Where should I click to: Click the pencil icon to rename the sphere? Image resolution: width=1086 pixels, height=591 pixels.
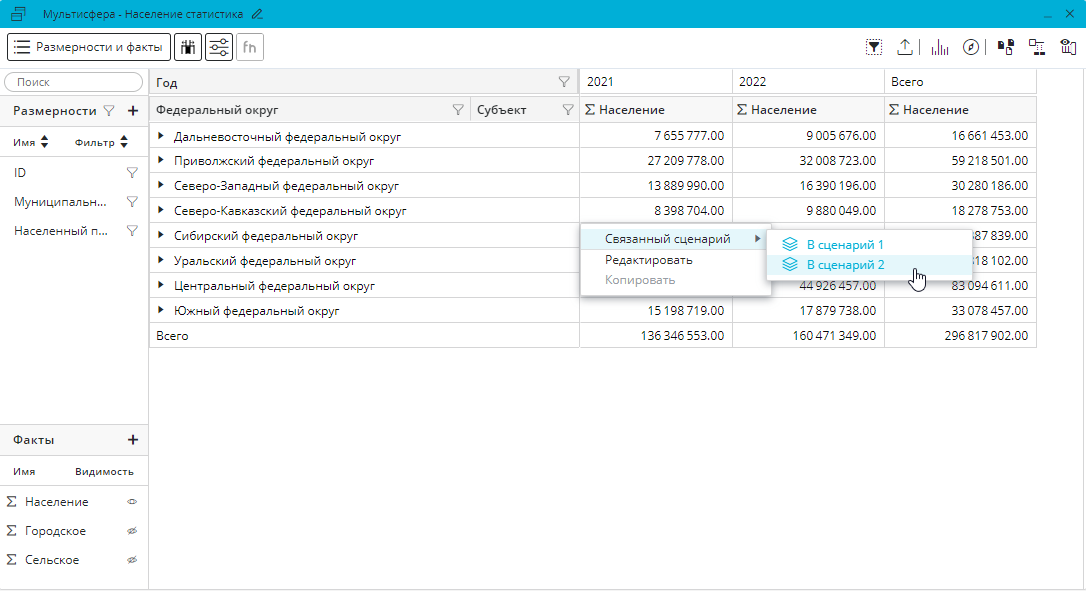257,14
